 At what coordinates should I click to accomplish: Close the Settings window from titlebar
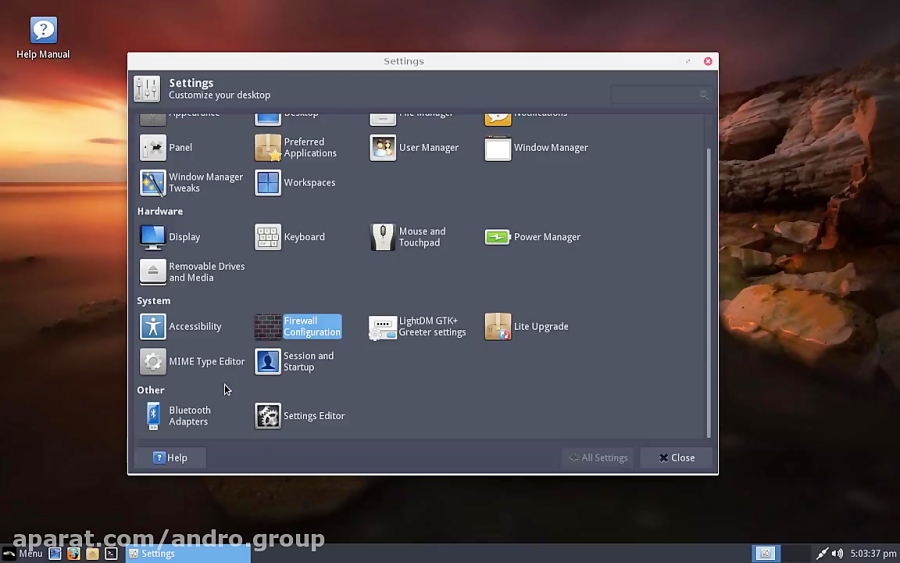[x=708, y=61]
